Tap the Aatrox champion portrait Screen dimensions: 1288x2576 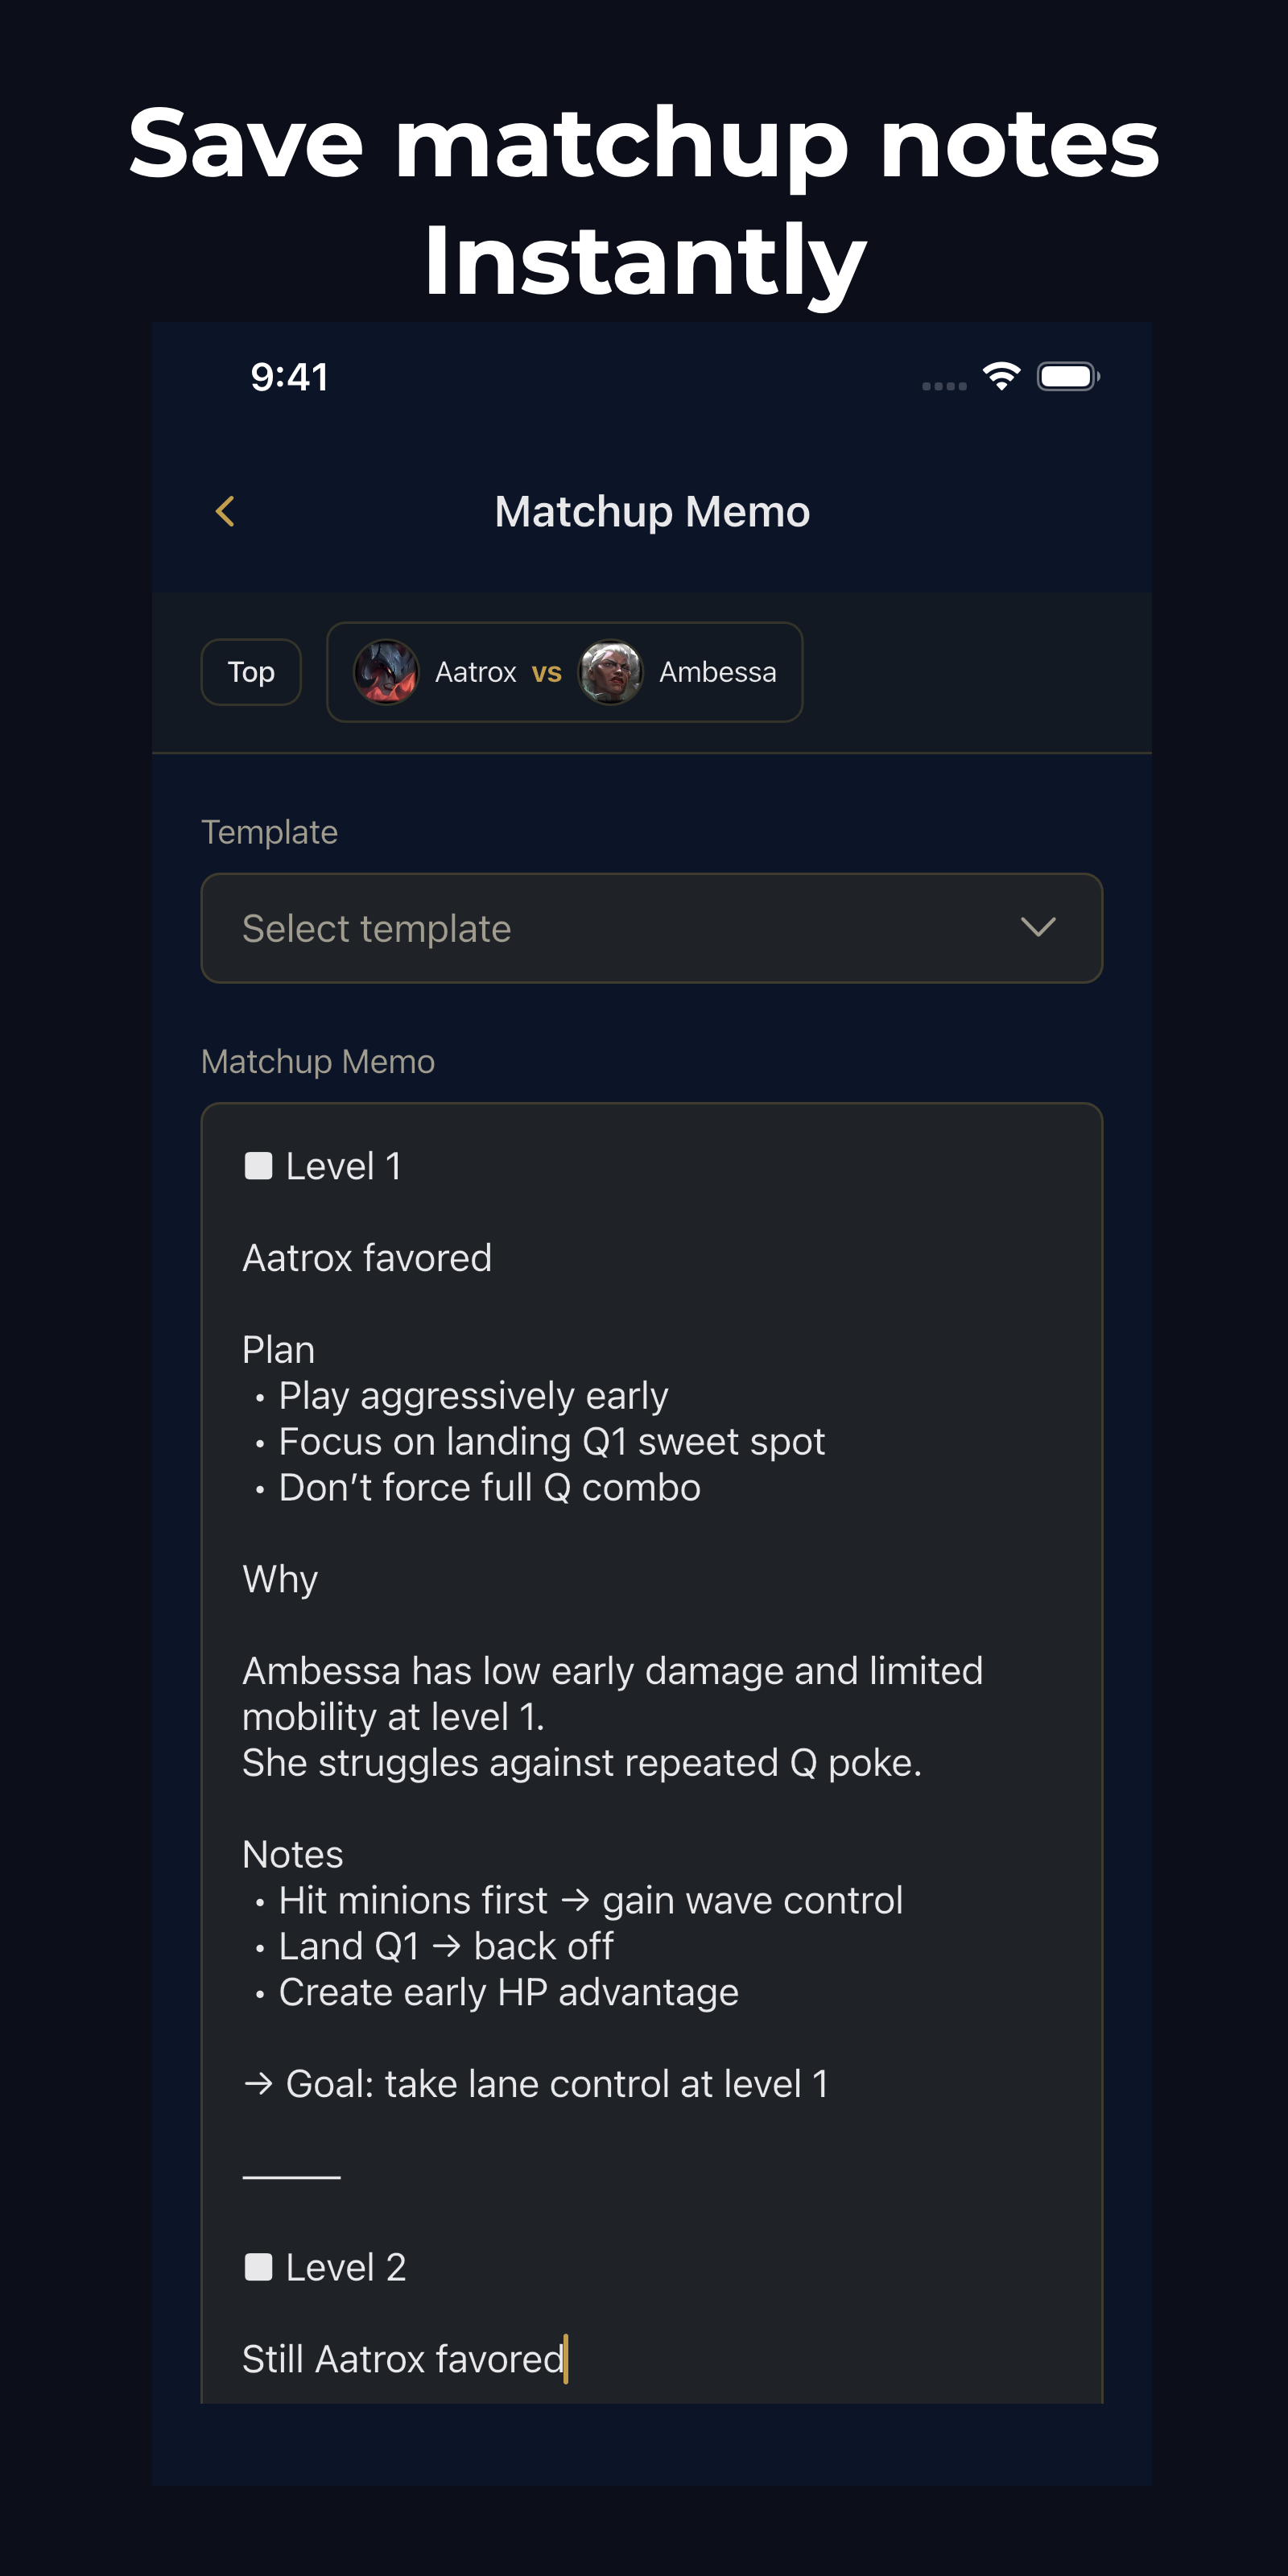[388, 672]
